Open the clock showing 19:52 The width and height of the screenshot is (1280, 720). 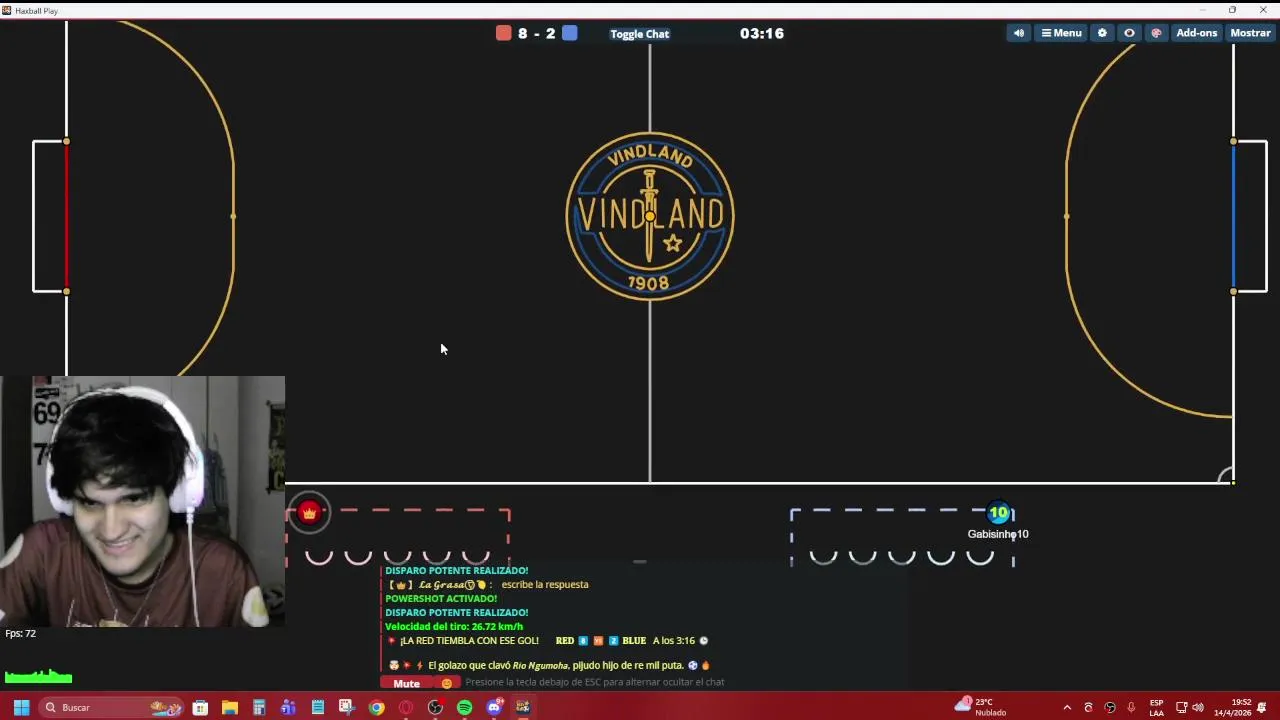coord(1232,707)
